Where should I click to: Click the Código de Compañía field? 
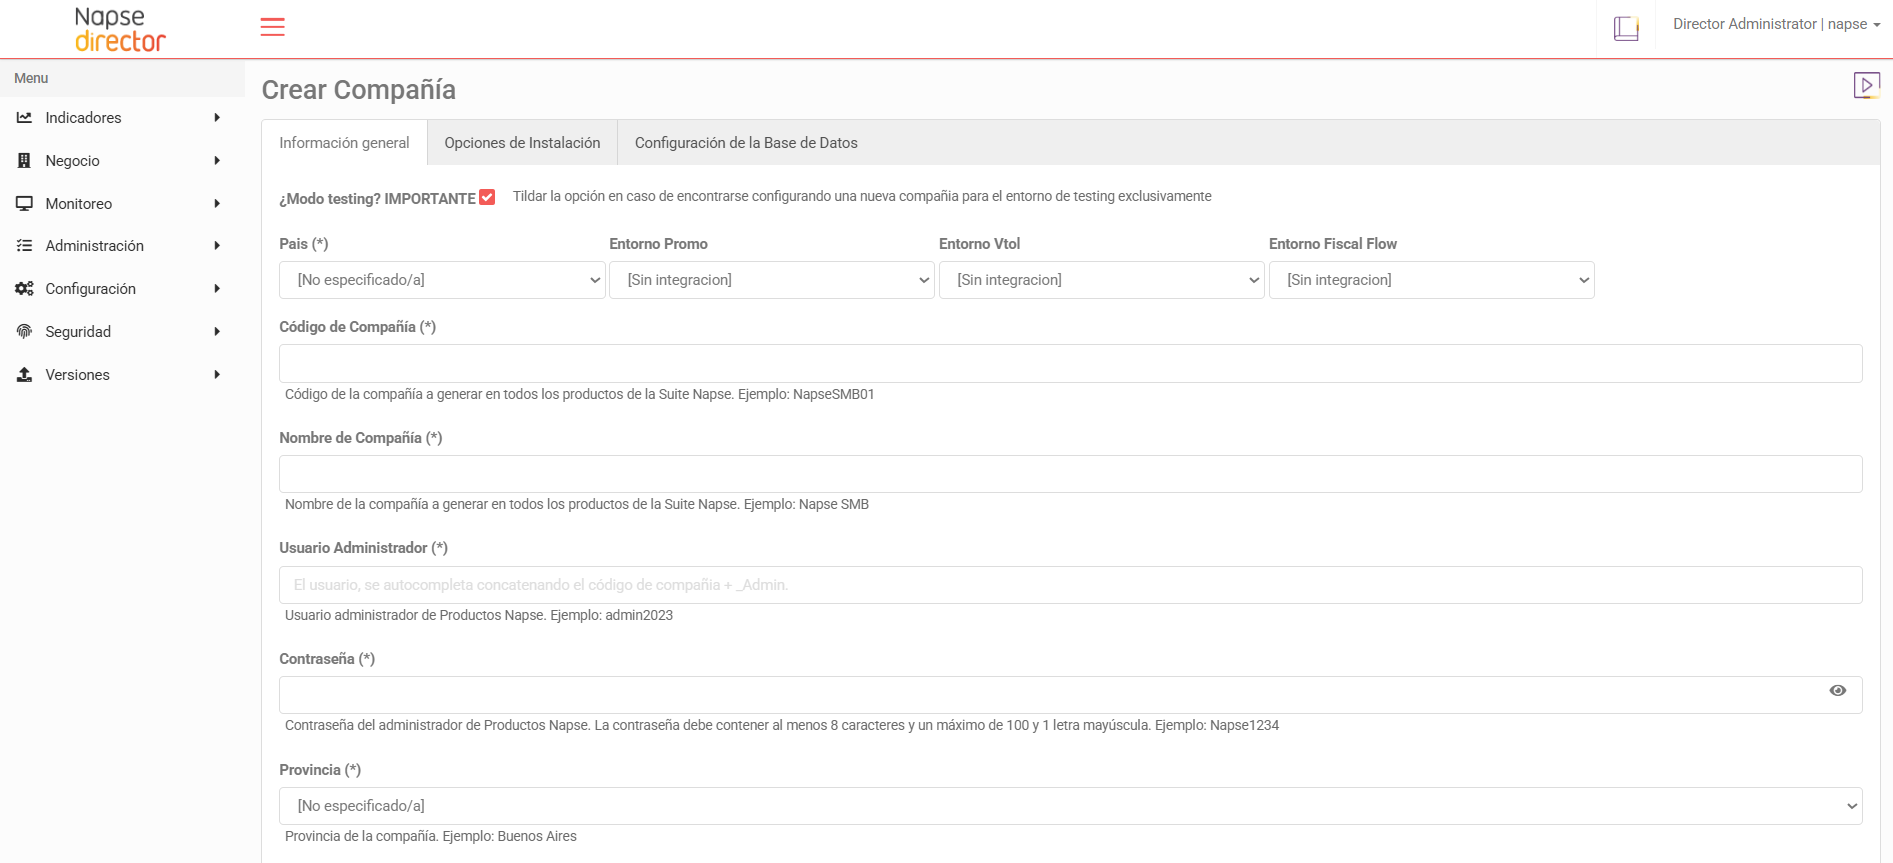coord(1070,364)
